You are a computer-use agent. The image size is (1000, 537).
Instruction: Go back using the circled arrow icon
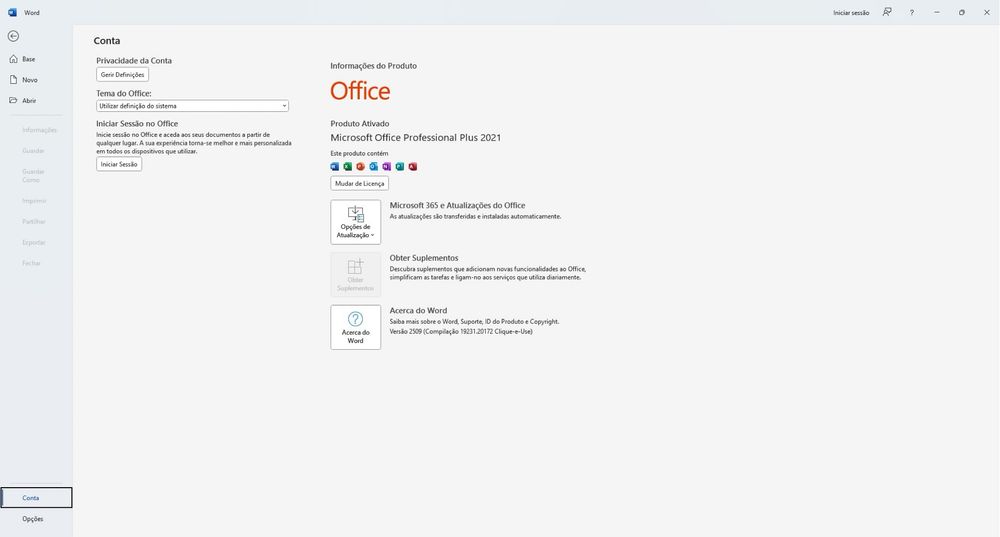click(x=13, y=36)
